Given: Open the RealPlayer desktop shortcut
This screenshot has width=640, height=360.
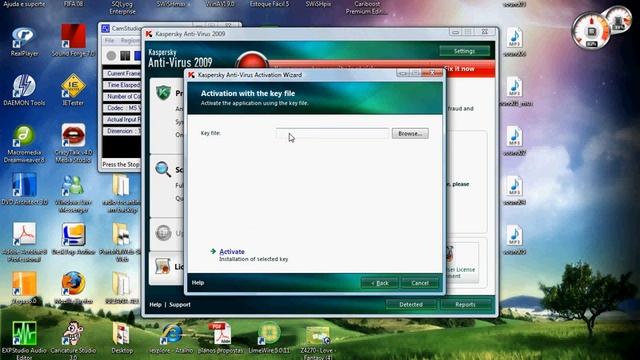Looking at the screenshot, I should pyautogui.click(x=24, y=41).
